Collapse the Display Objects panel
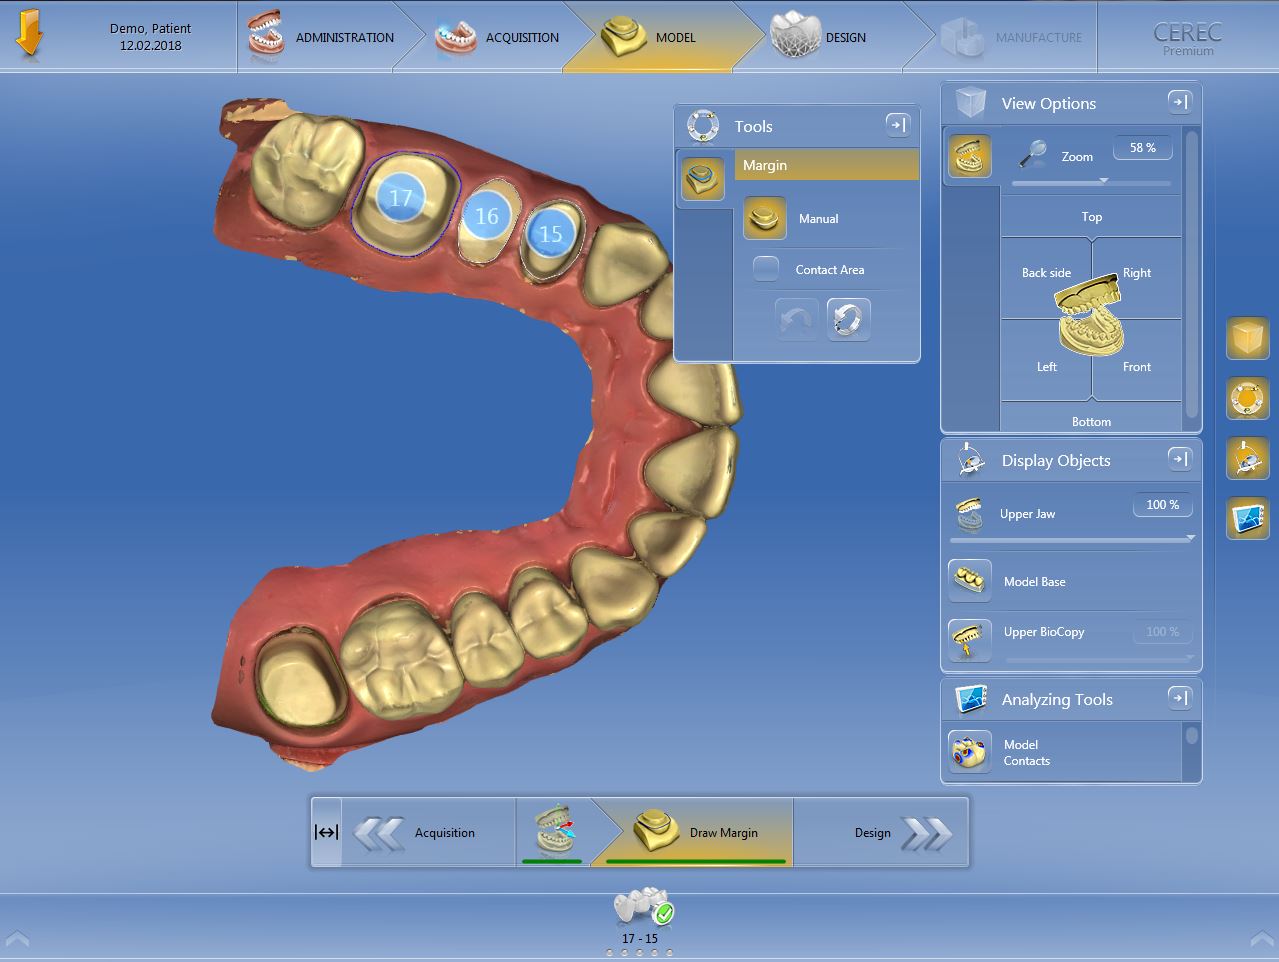Screen dimensions: 1279x962 (1179, 459)
